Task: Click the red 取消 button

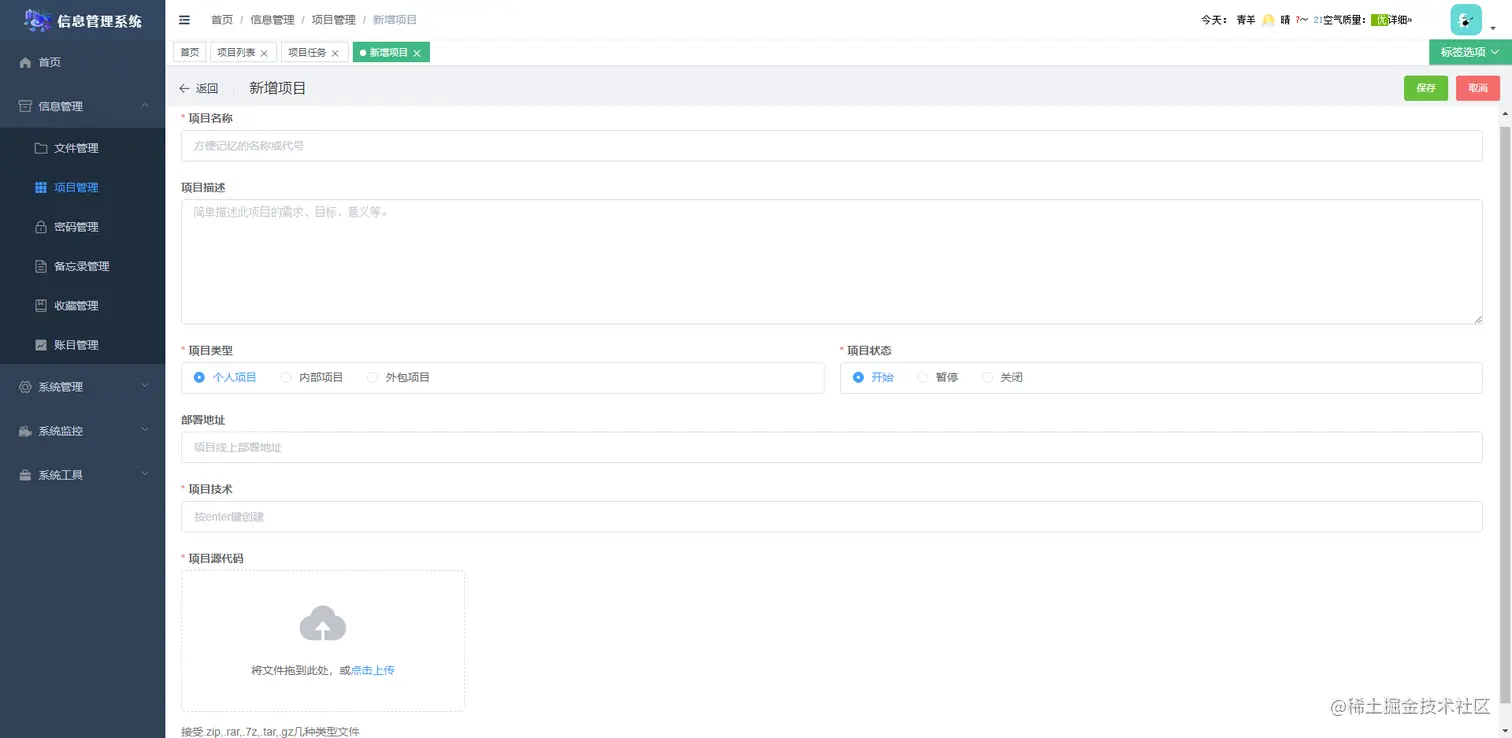Action: tap(1478, 88)
